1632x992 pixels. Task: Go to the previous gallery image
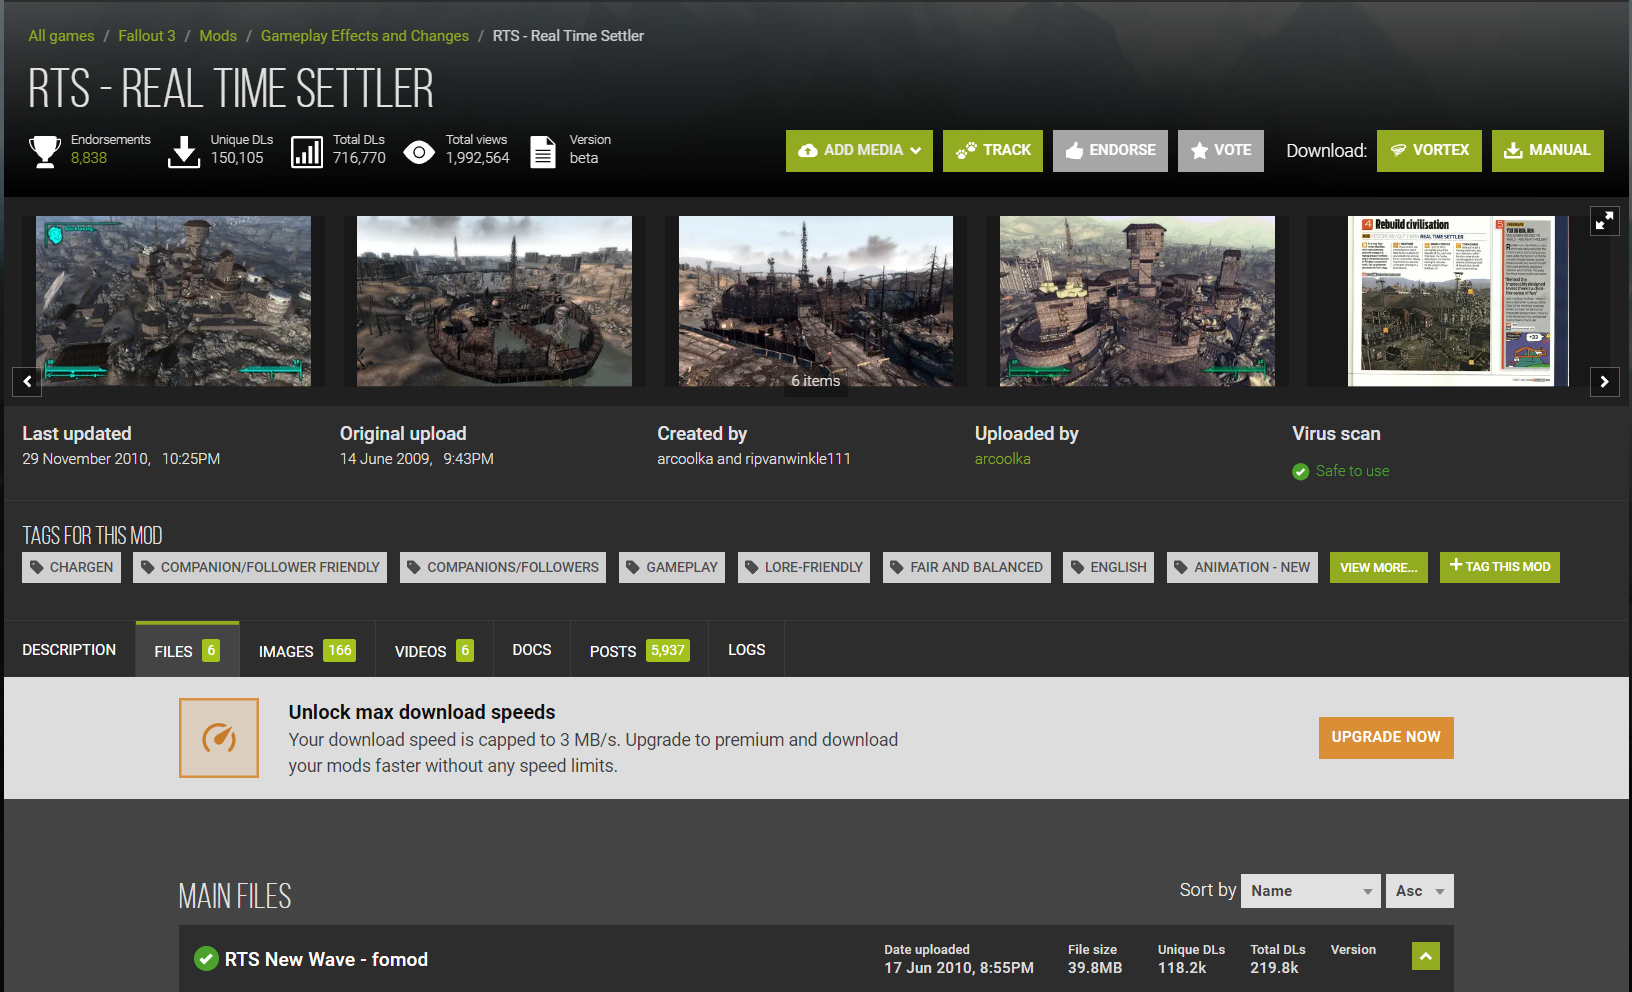click(x=27, y=381)
